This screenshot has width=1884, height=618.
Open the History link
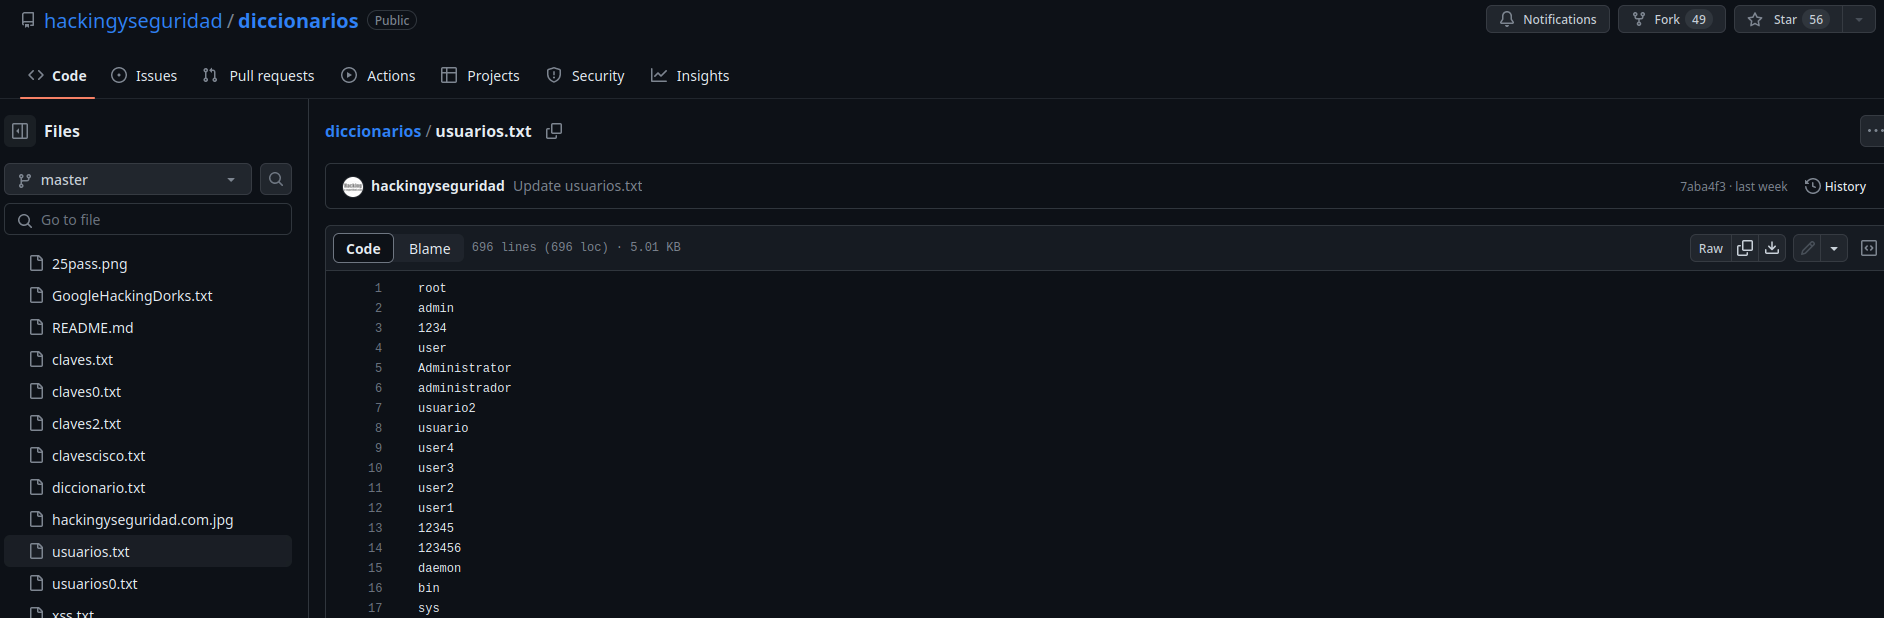(x=1835, y=186)
